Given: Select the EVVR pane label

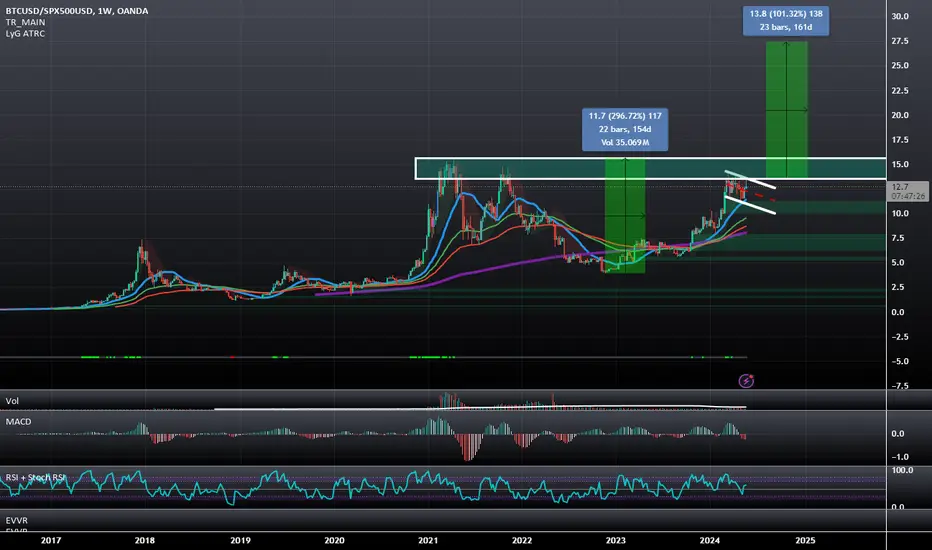Looking at the screenshot, I should 17,520.
